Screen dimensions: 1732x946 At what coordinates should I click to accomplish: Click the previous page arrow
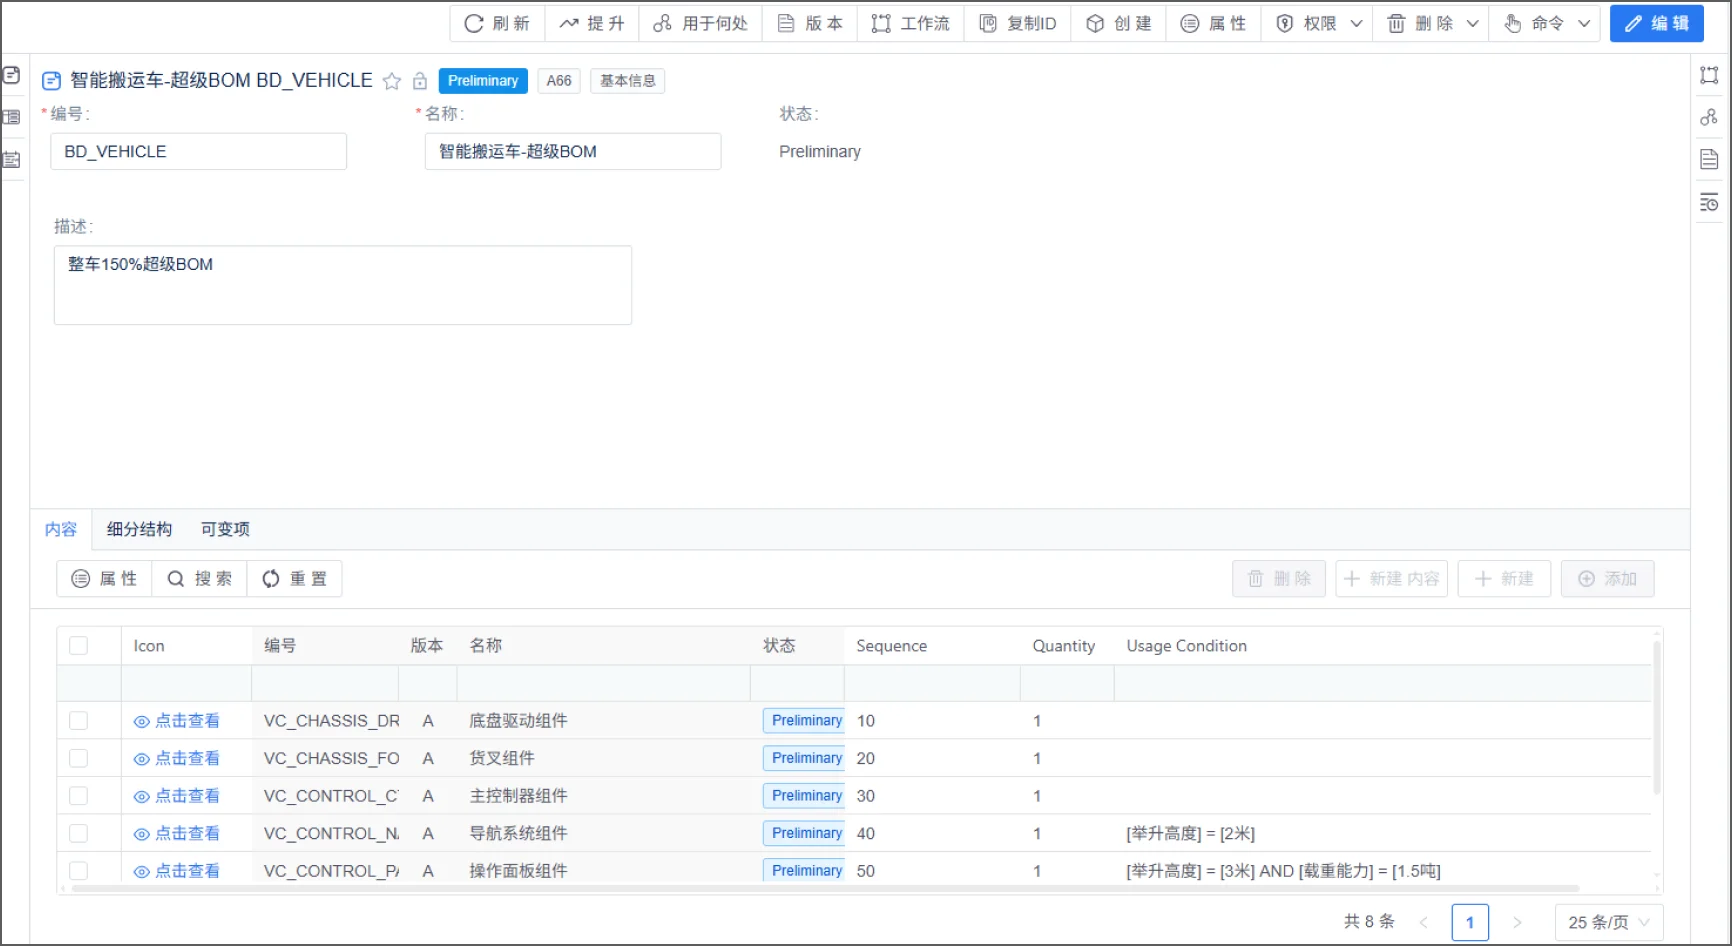tap(1423, 922)
